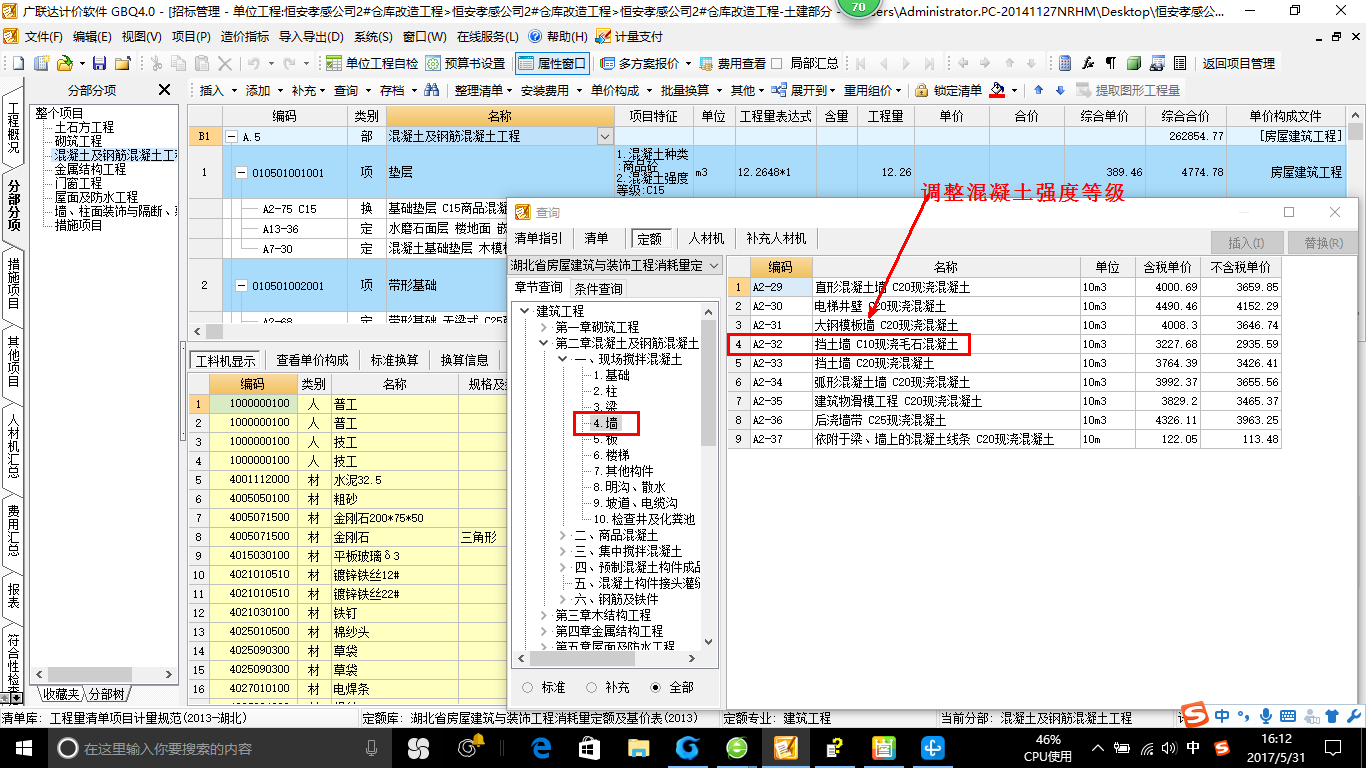Select the 4. 墙 tree item

pyautogui.click(x=605, y=423)
